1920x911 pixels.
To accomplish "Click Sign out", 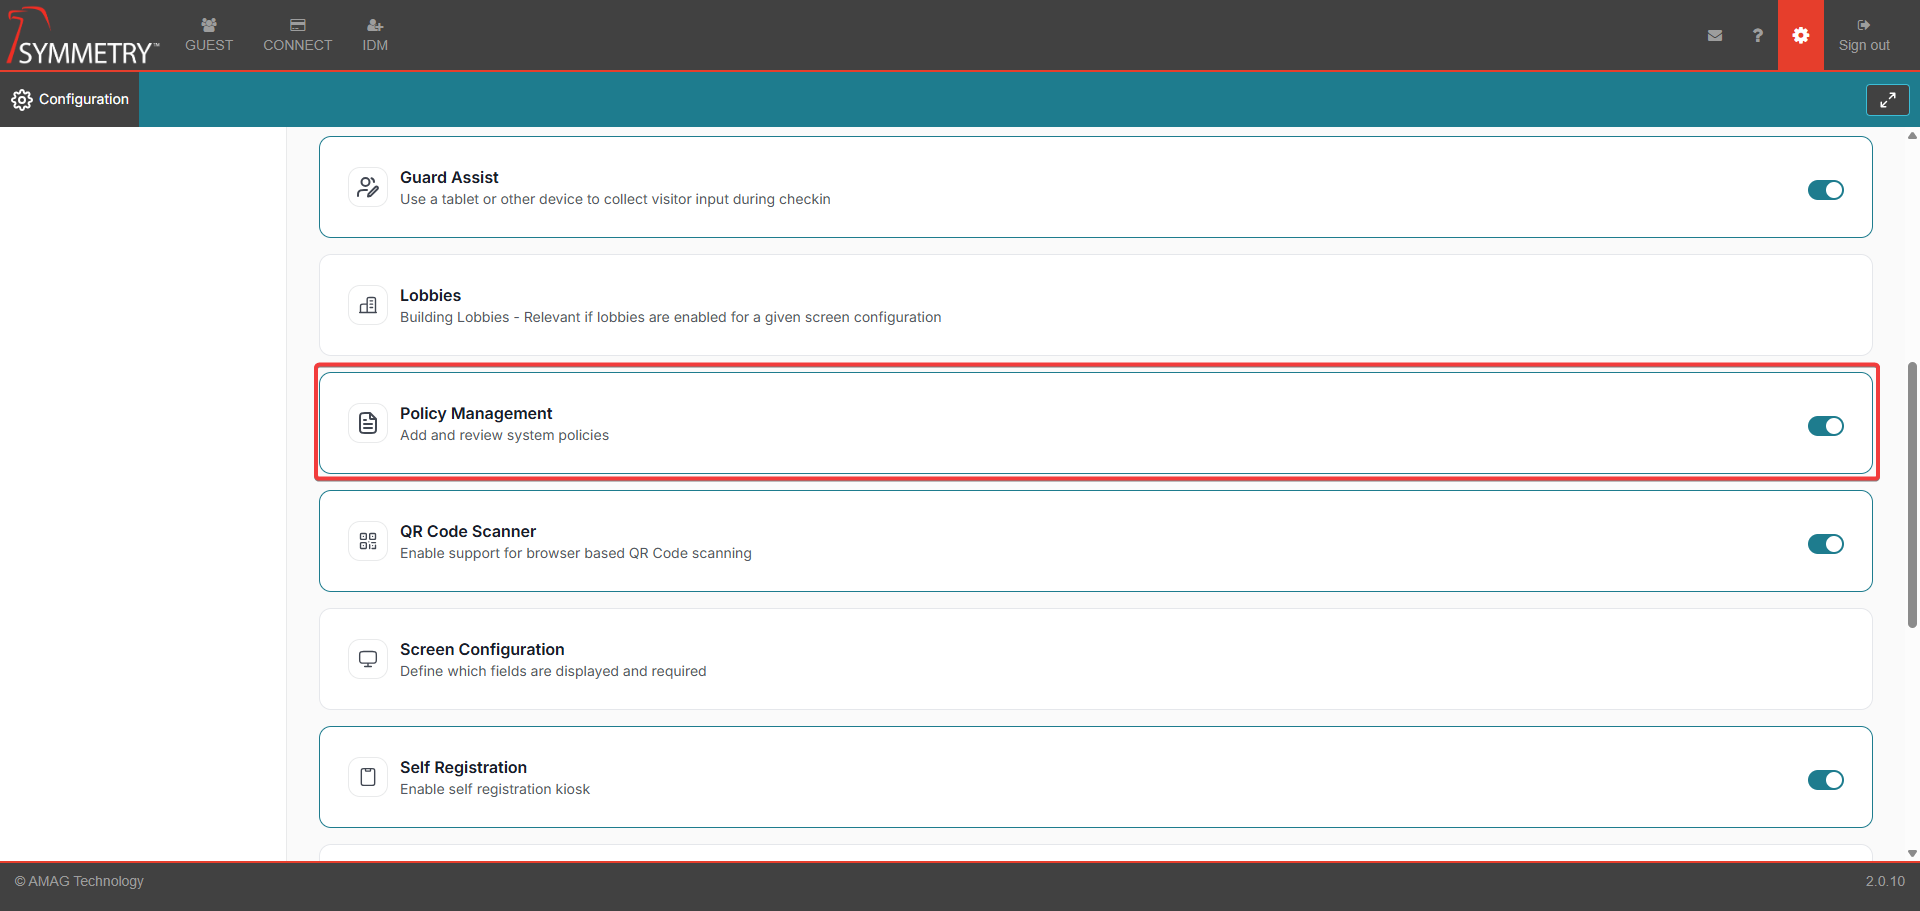I will click(1864, 35).
